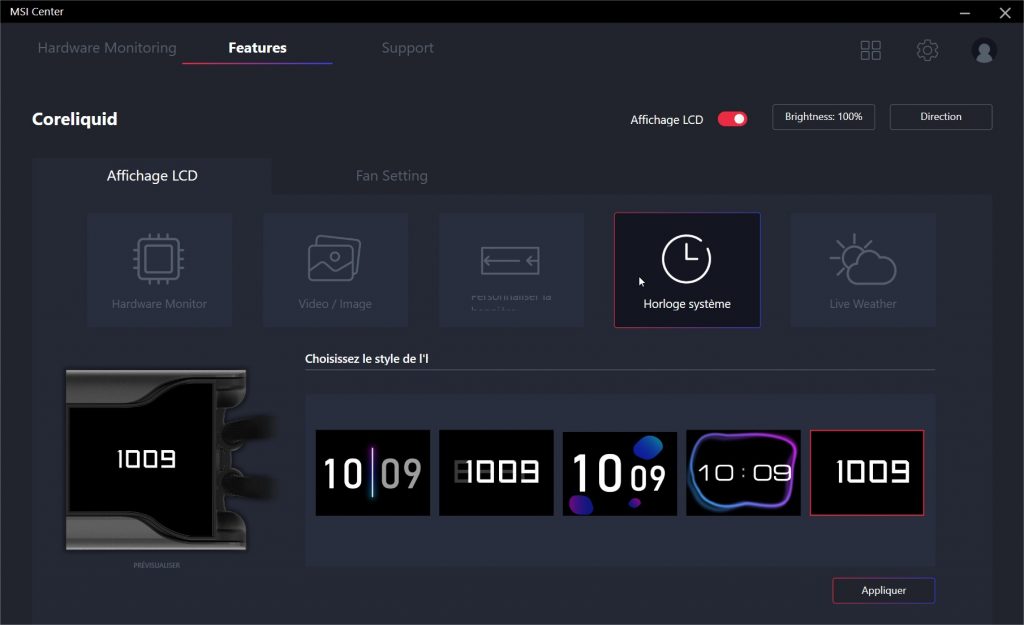Select the Horloge système clock tile
This screenshot has height=625, width=1024.
point(687,270)
